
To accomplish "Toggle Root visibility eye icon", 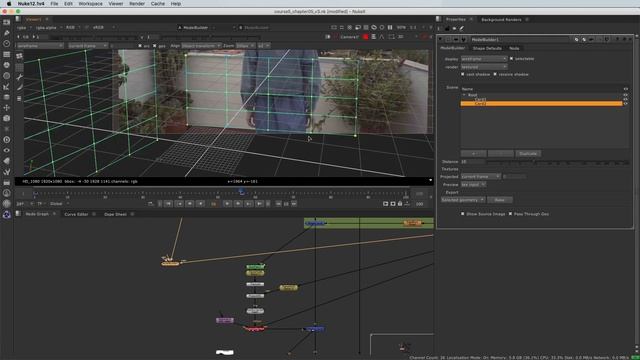I will 625,95.
